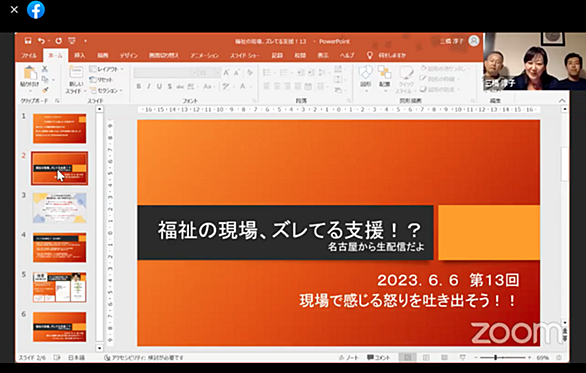
Task: Start slideshow from beginning icon in title bar
Action: [x=72, y=41]
